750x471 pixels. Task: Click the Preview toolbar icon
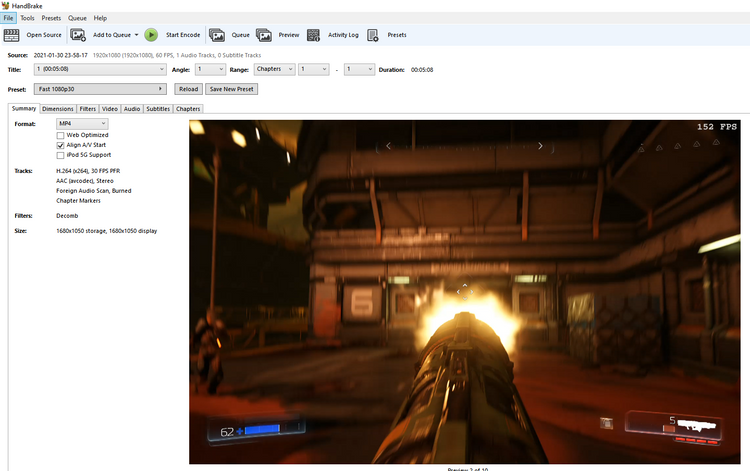[x=264, y=35]
